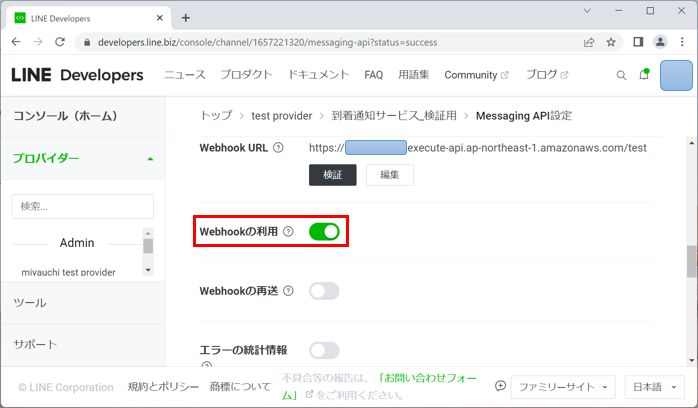
Task: Click the help icon beside Webhookの利用
Action: (288, 231)
